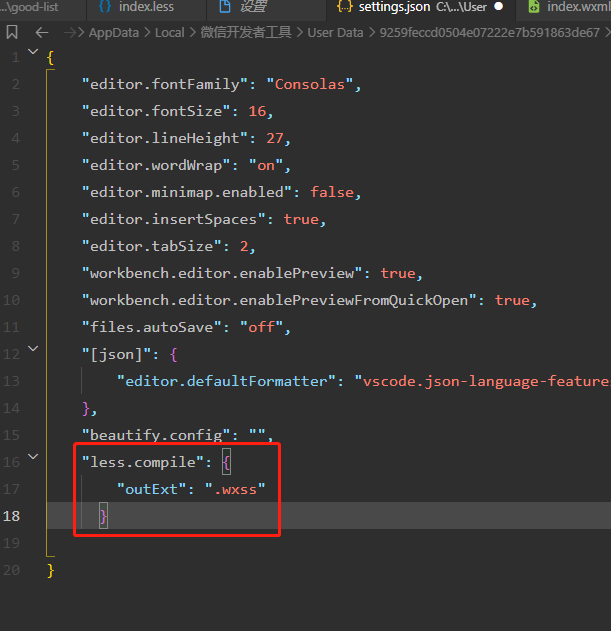
Task: Click the settings.json braces icon
Action: [345, 6]
